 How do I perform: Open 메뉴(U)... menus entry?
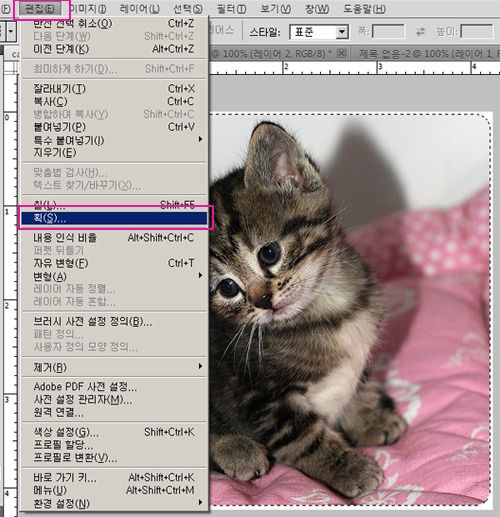pos(114,490)
